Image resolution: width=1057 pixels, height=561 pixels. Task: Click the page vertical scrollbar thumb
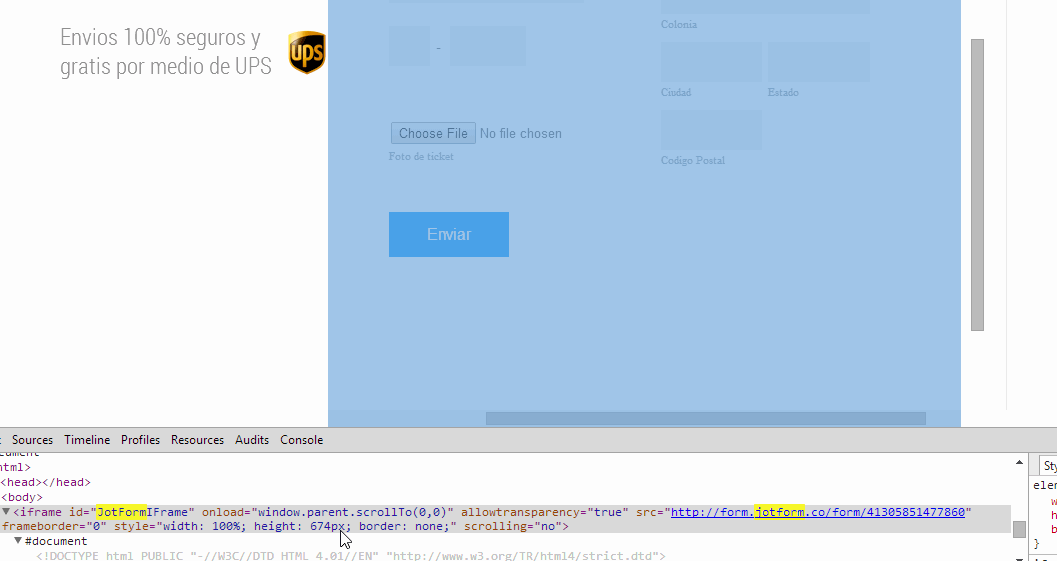point(977,185)
